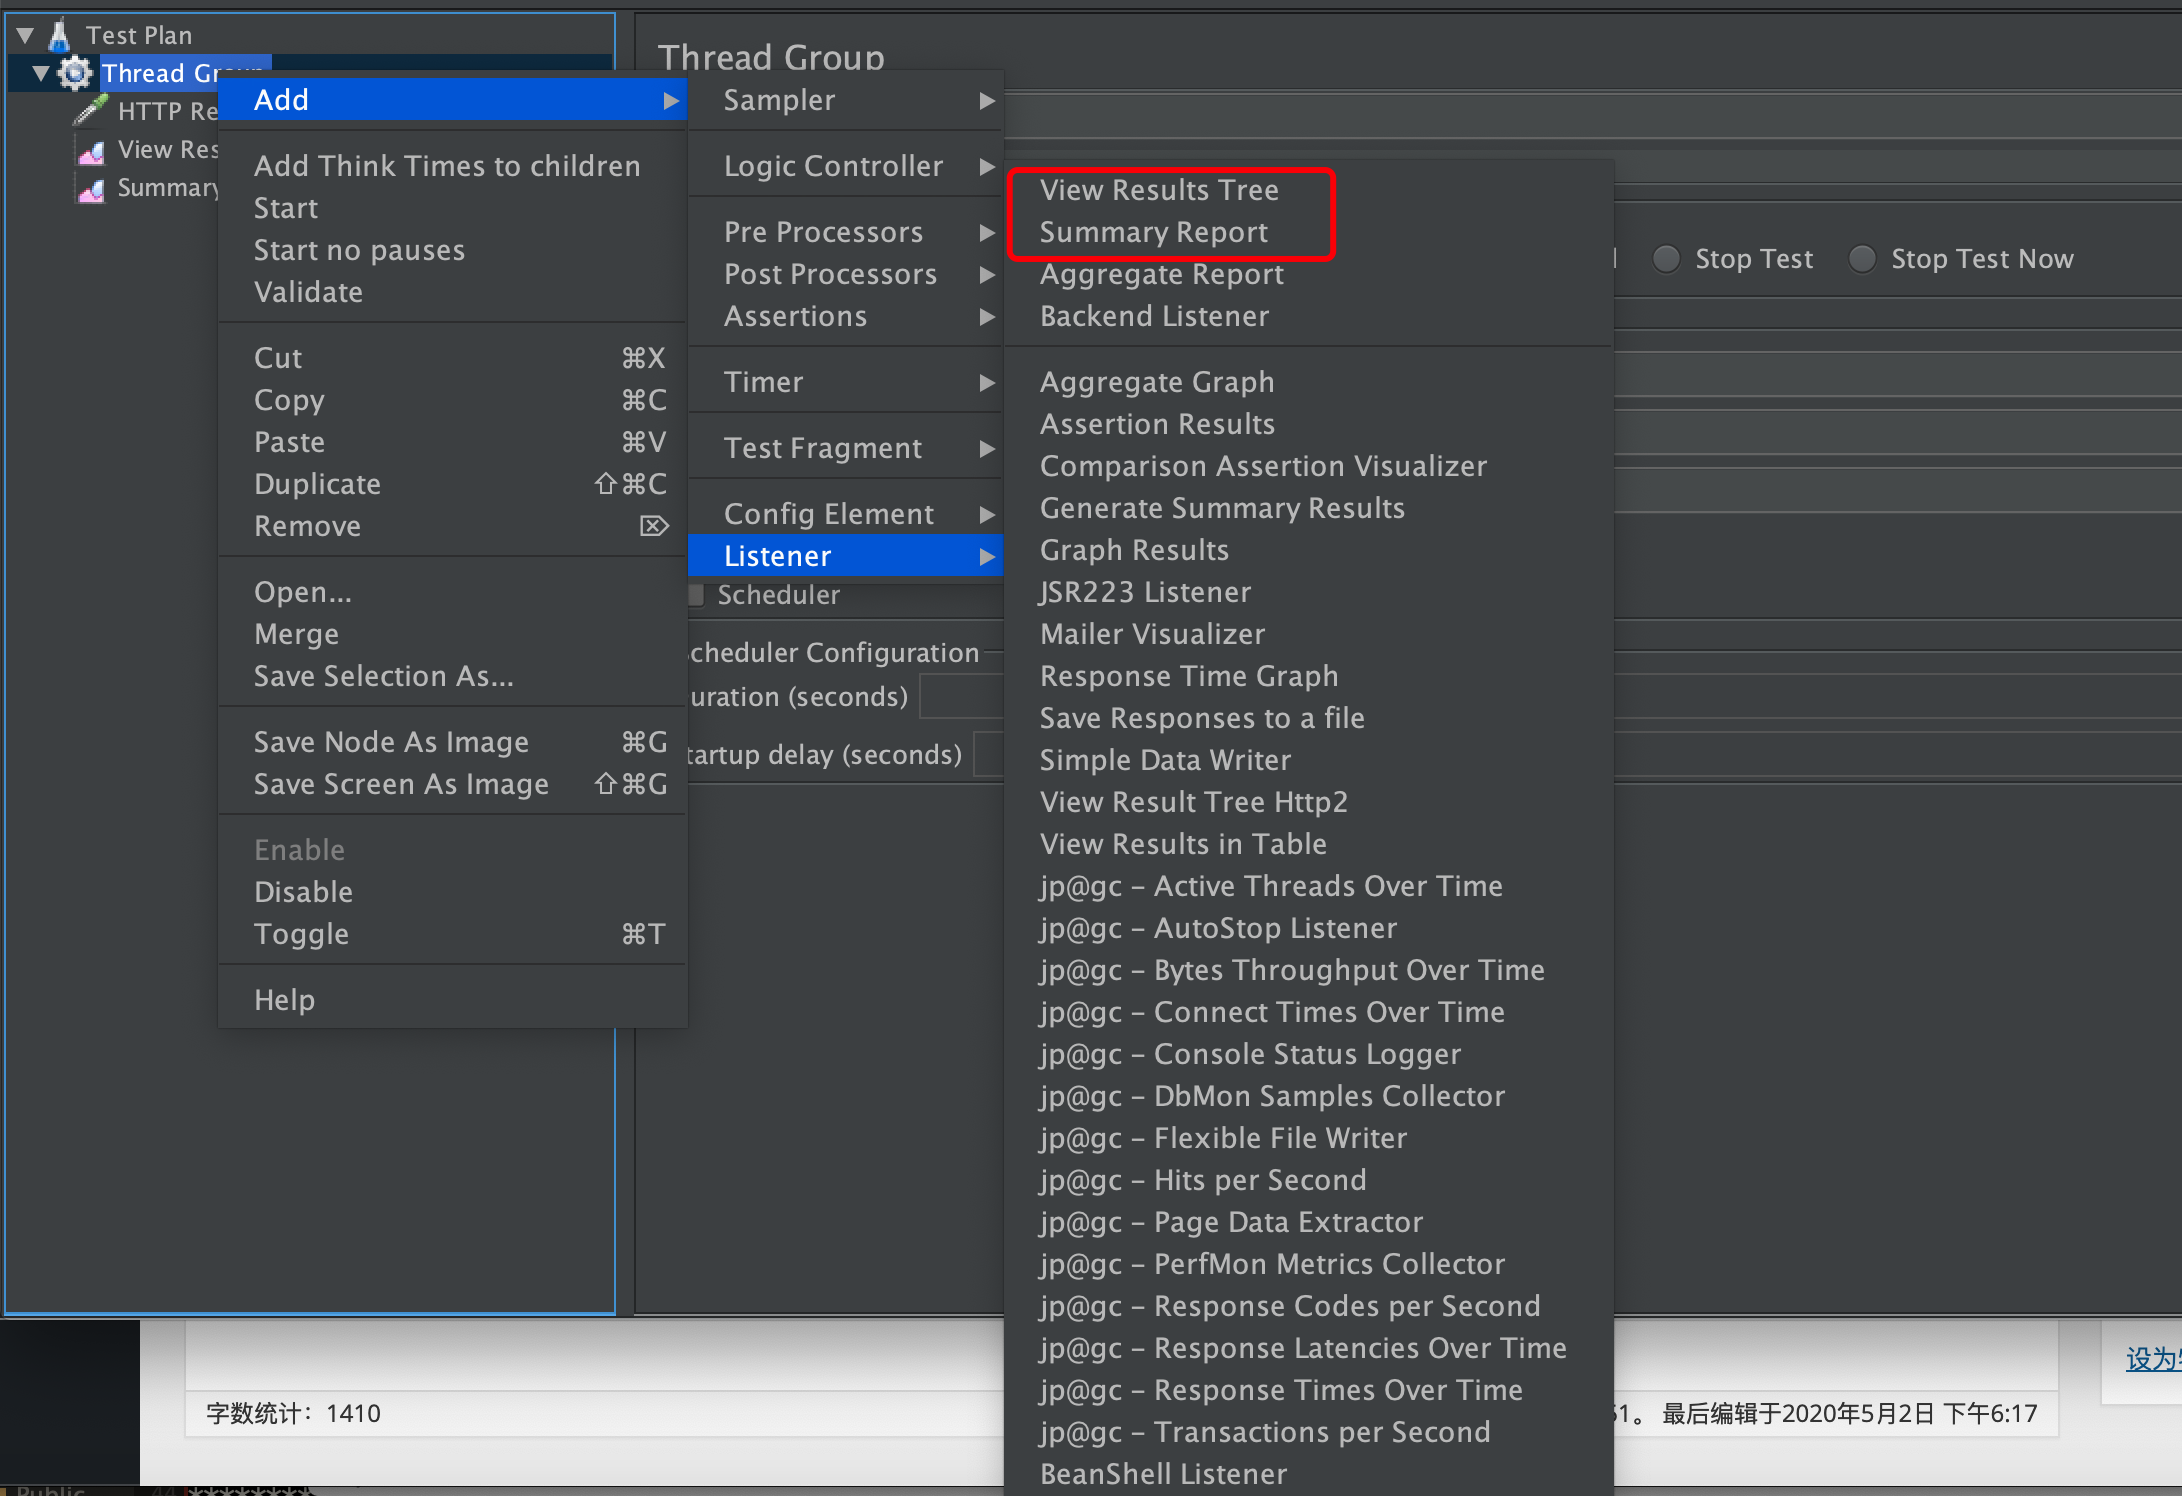The width and height of the screenshot is (2182, 1496).
Task: Select the Stop Test Now radio button
Action: (x=1862, y=259)
